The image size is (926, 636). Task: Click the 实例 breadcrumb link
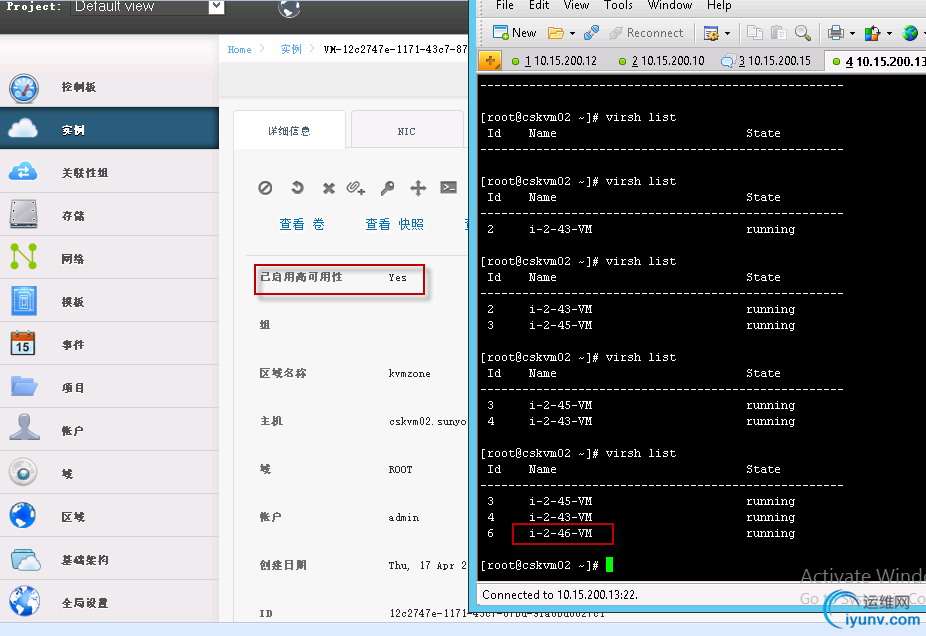(x=291, y=50)
